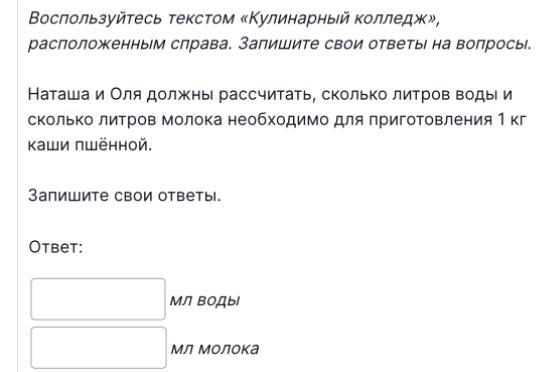Click the input field for мл воды

click(x=98, y=299)
